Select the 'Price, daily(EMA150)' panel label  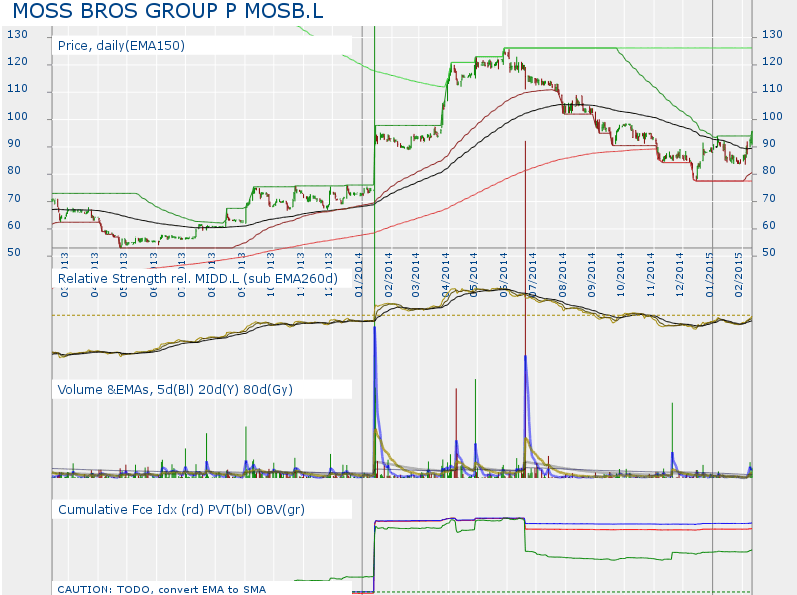121,46
